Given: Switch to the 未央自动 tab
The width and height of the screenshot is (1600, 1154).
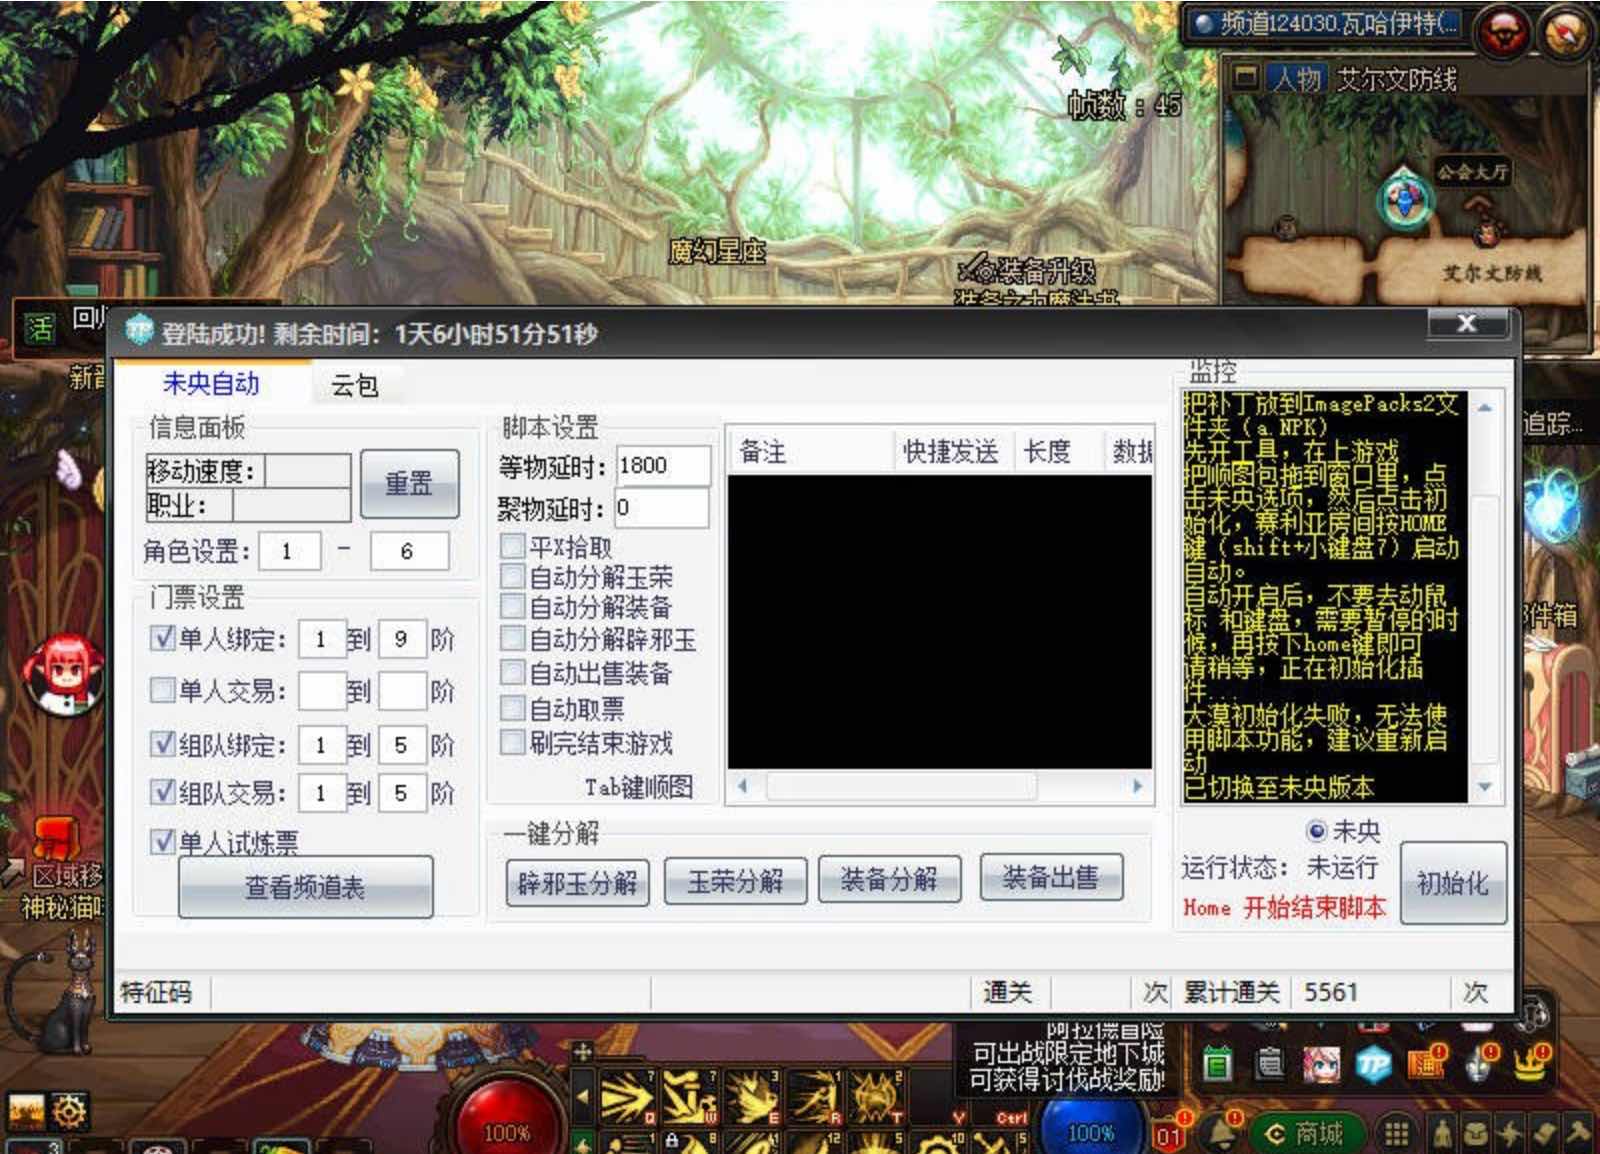Looking at the screenshot, I should tap(211, 383).
